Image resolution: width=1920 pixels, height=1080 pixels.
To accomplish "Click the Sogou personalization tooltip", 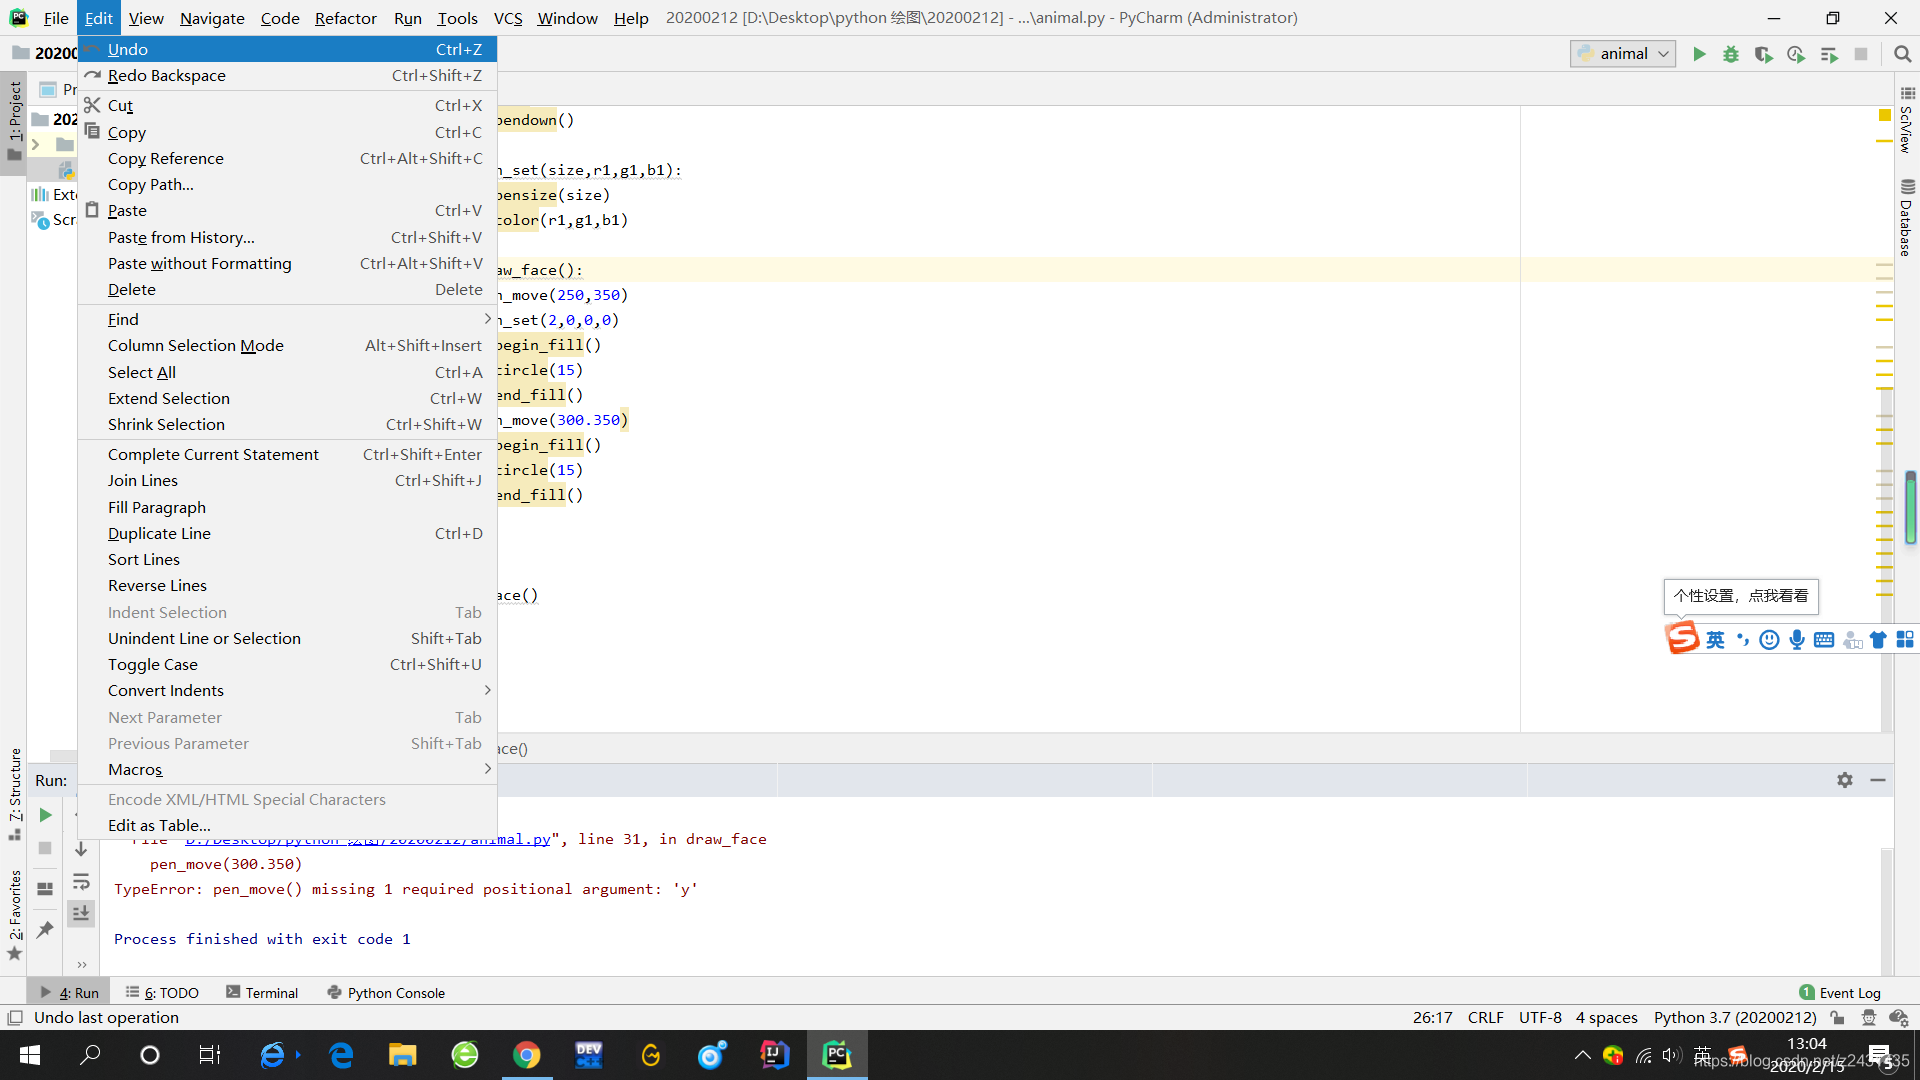I will [x=1741, y=596].
